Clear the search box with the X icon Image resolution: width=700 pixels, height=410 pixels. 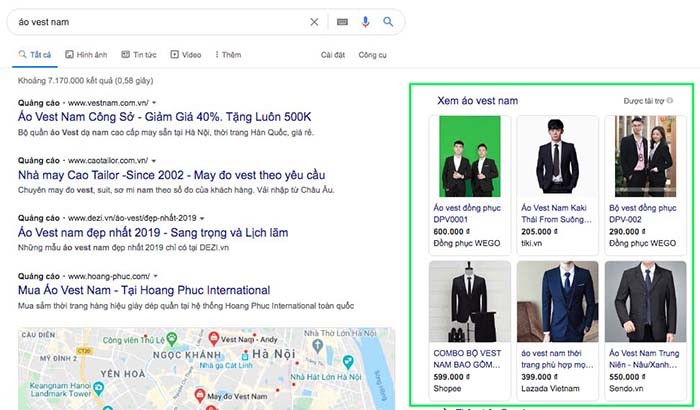tap(314, 22)
